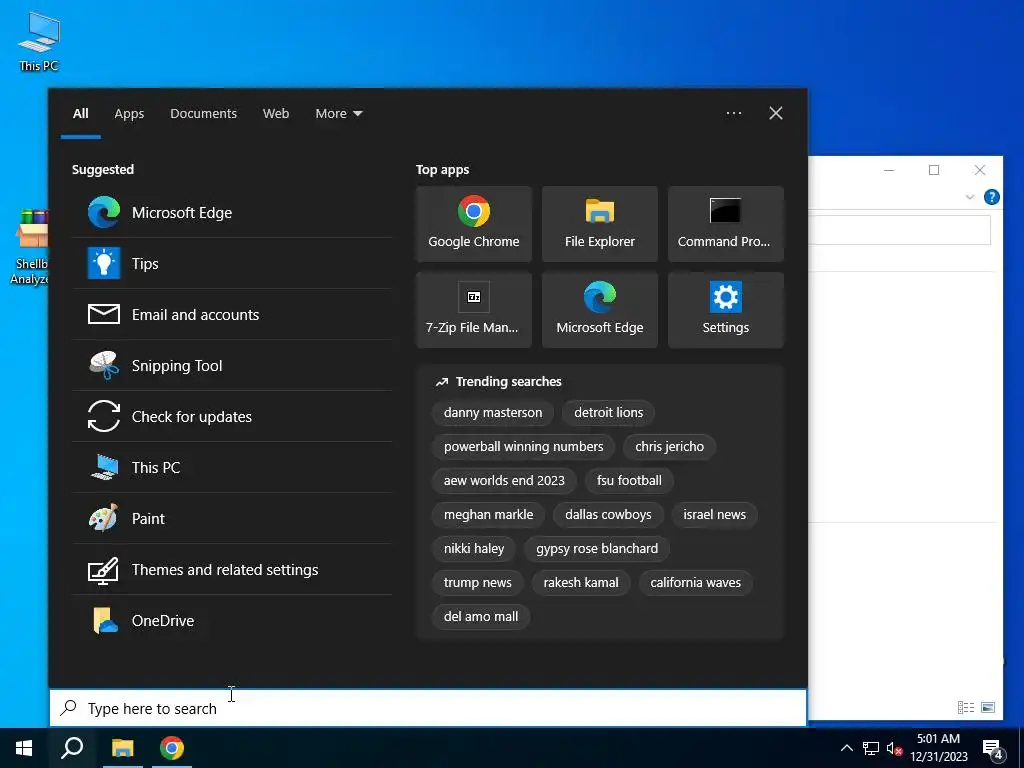
Task: Select Check for updates suggestion
Action: click(232, 416)
